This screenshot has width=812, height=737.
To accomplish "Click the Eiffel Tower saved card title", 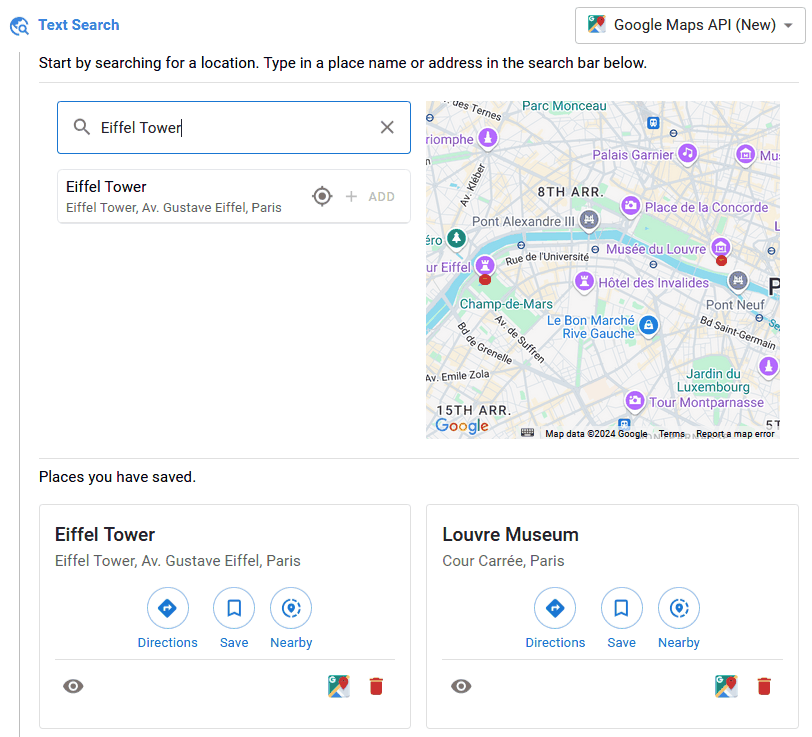I will tap(105, 534).
